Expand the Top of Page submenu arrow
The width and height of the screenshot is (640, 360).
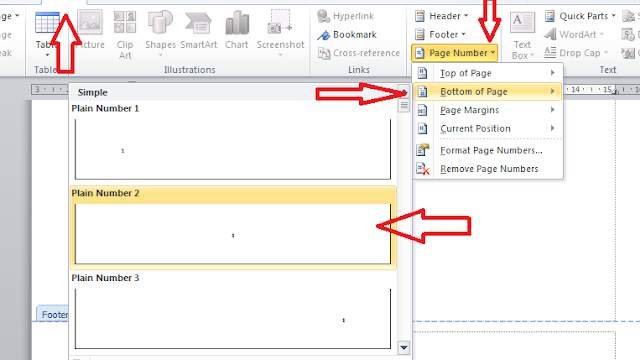pyautogui.click(x=553, y=73)
